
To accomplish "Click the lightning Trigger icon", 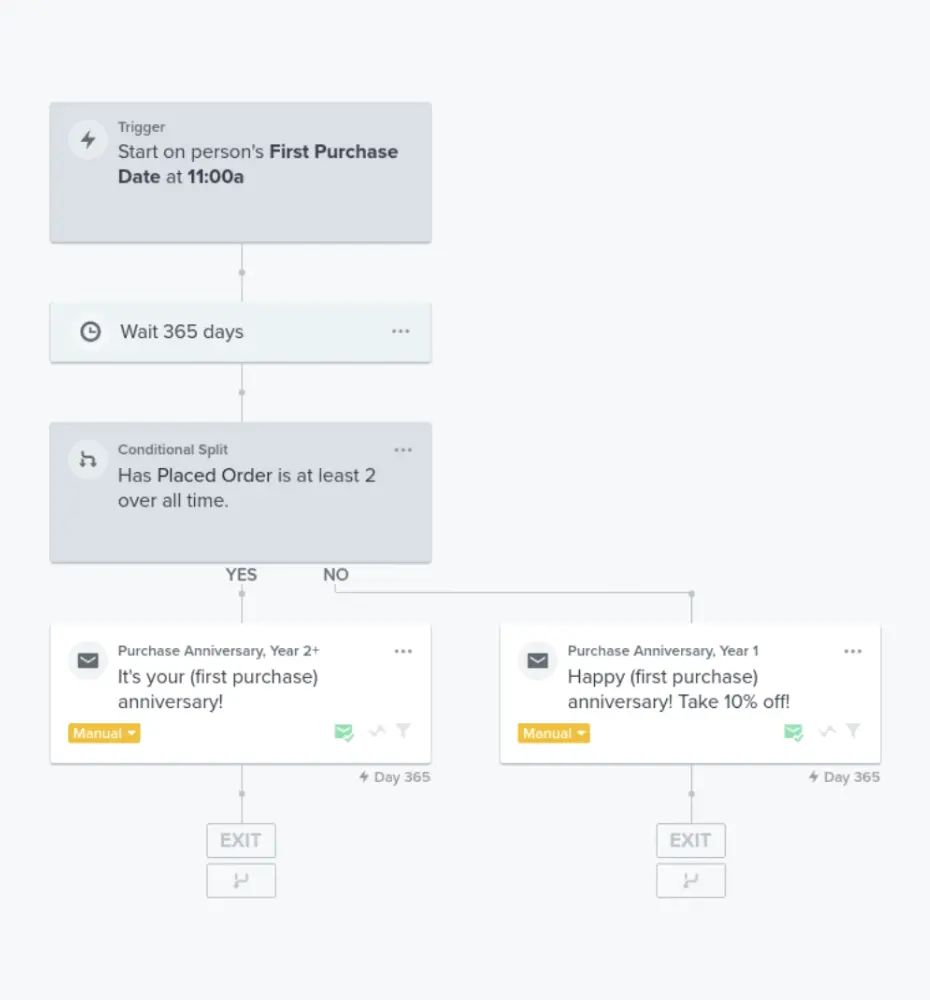I will click(x=87, y=140).
